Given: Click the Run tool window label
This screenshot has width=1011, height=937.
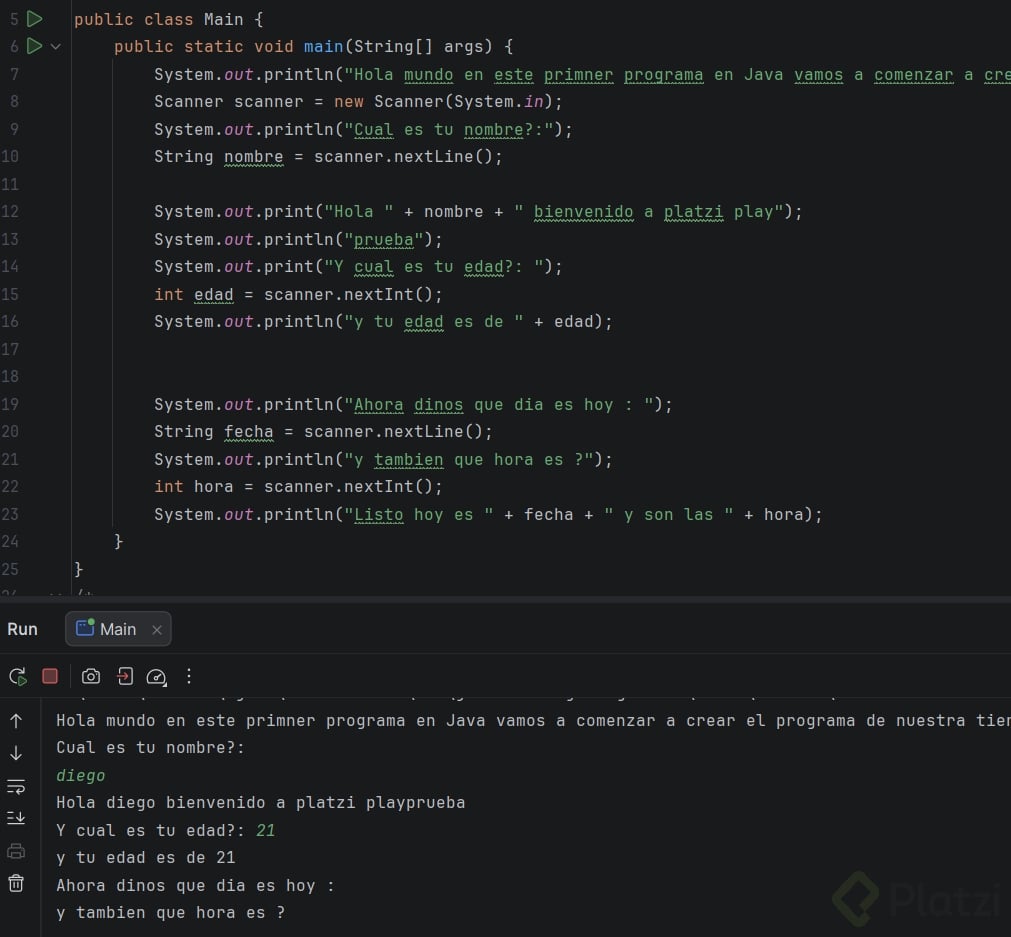Looking at the screenshot, I should [x=23, y=629].
